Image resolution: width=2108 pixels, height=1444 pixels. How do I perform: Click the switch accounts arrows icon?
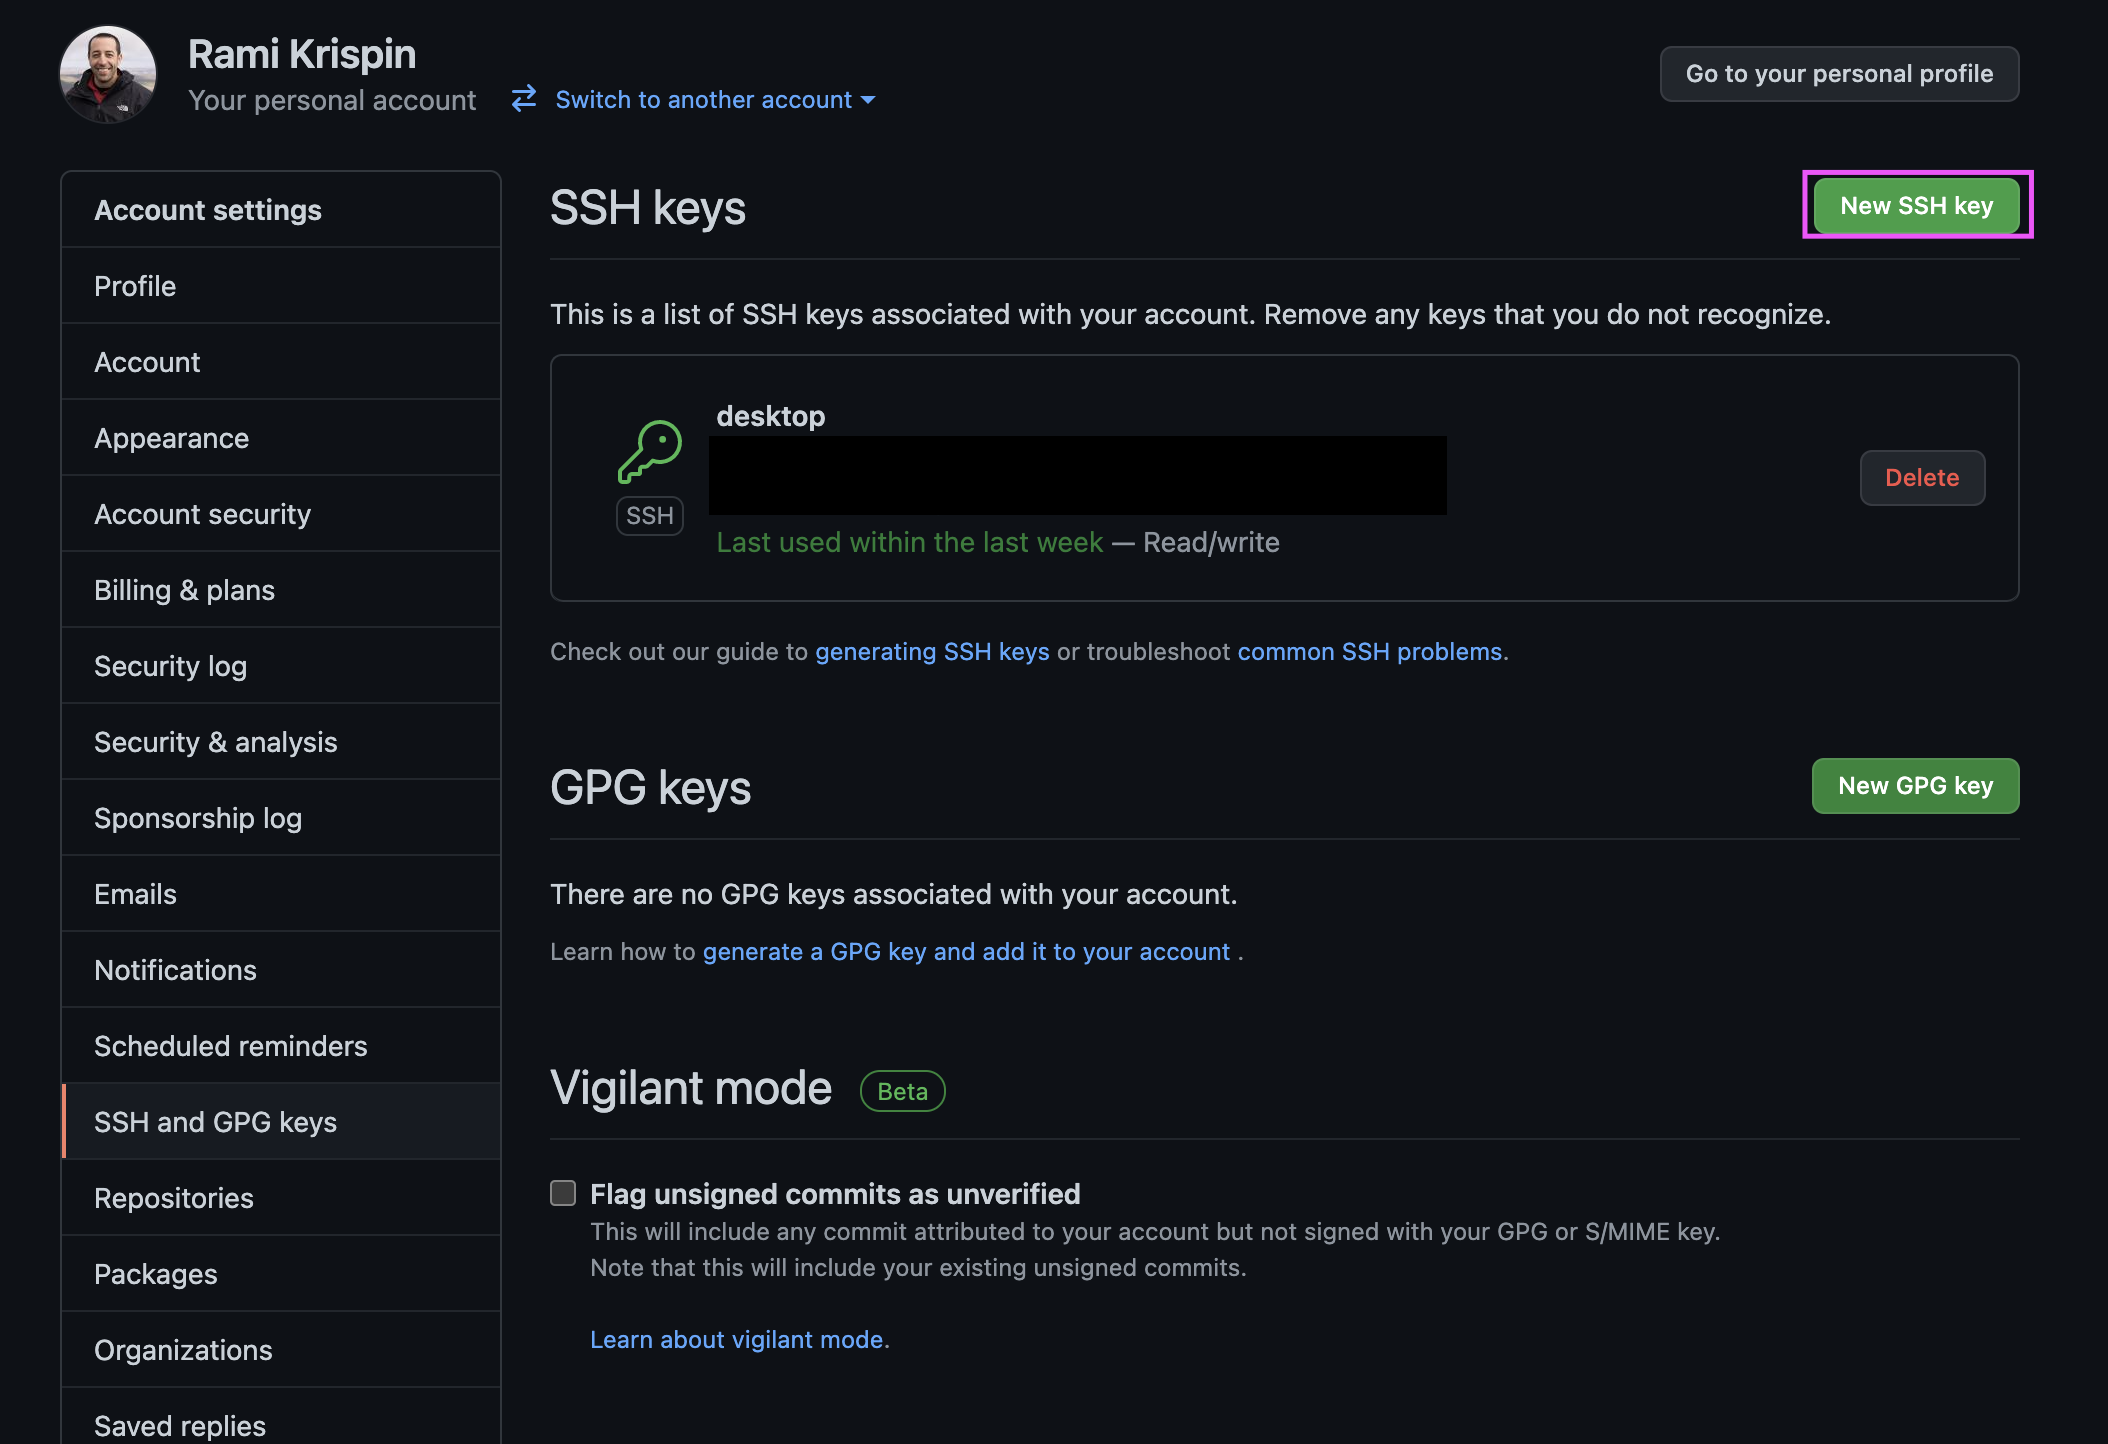(523, 99)
